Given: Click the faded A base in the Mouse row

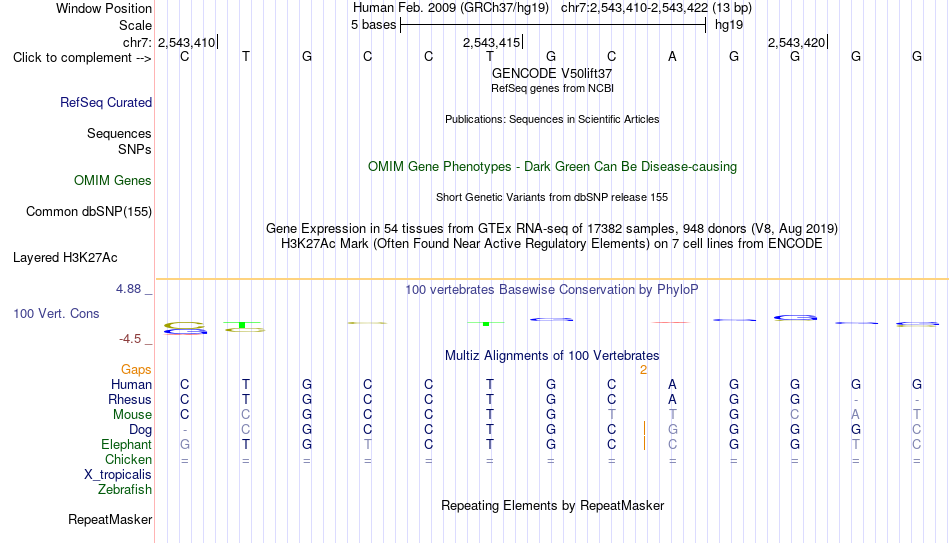Looking at the screenshot, I should click(855, 415).
